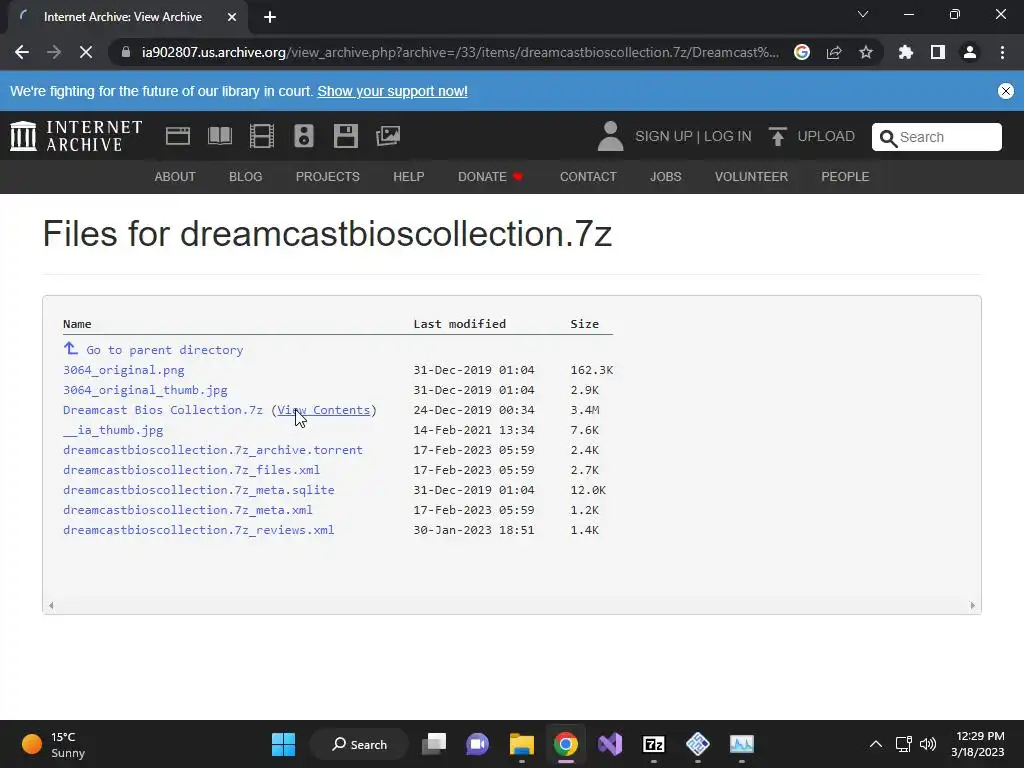The height and width of the screenshot is (768, 1024).
Task: Open 3064_original.png file link
Action: click(x=124, y=370)
